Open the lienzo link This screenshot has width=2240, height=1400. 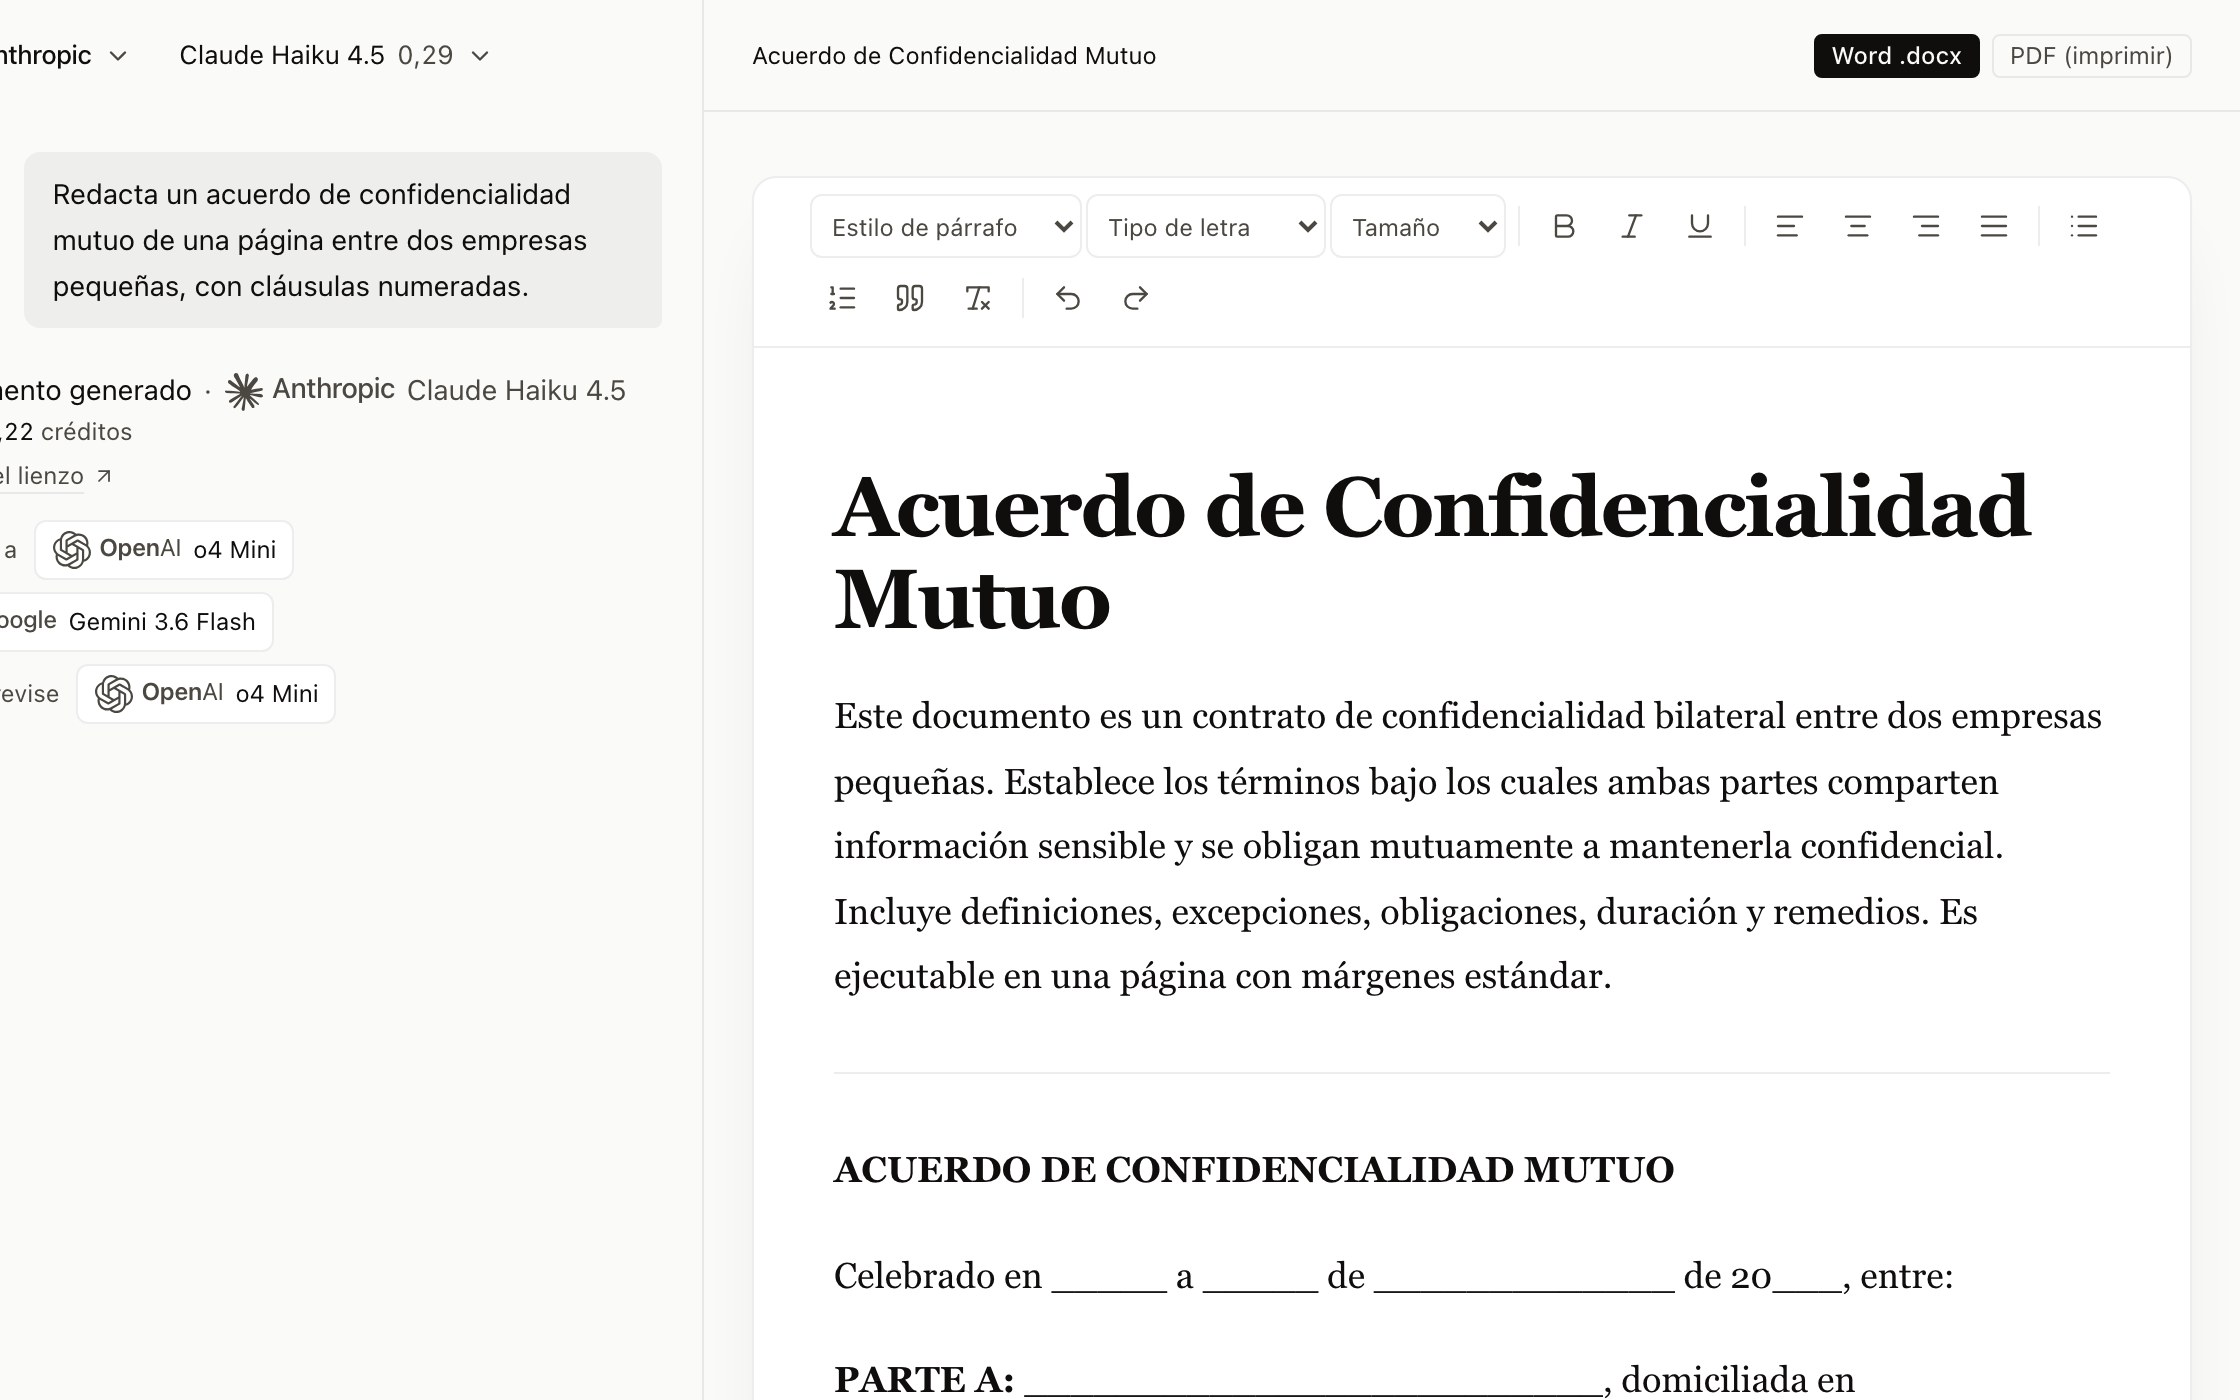[55, 476]
